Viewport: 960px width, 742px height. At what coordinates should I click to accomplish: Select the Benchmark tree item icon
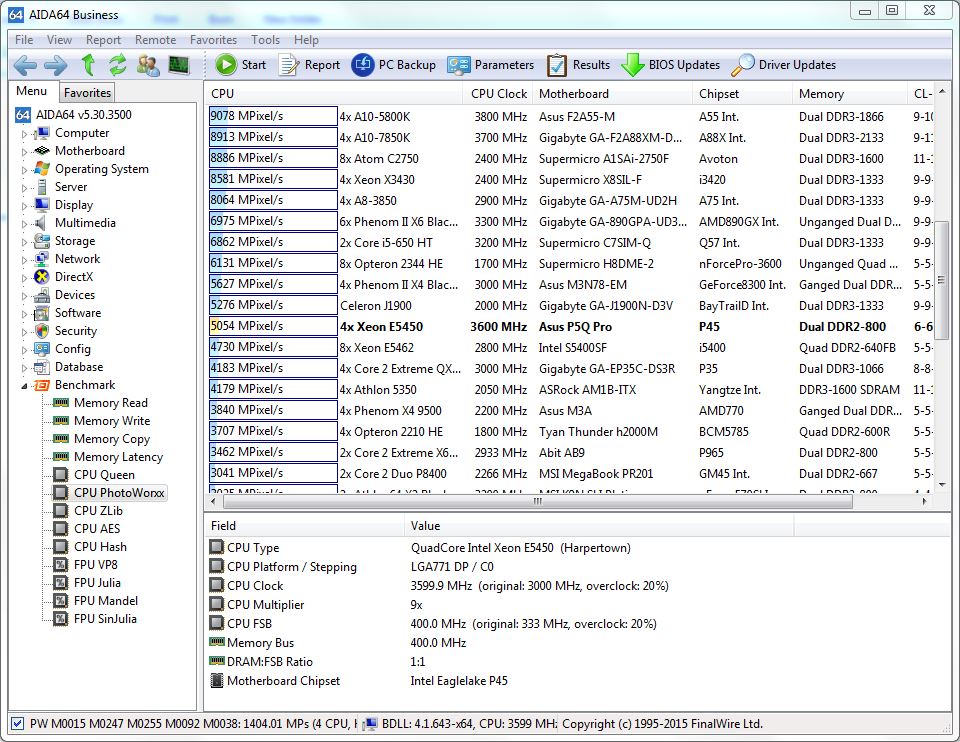click(42, 385)
